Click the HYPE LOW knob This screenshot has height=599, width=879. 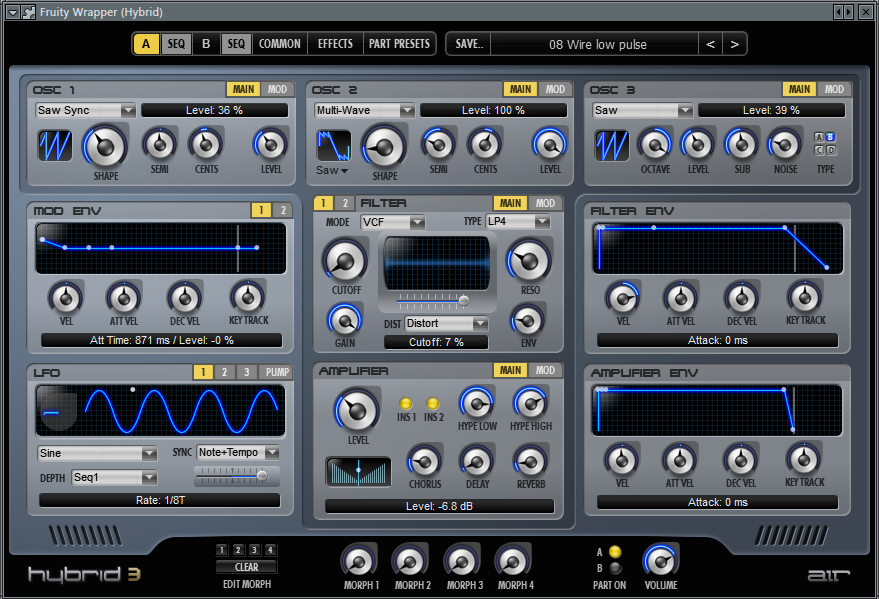coord(477,403)
